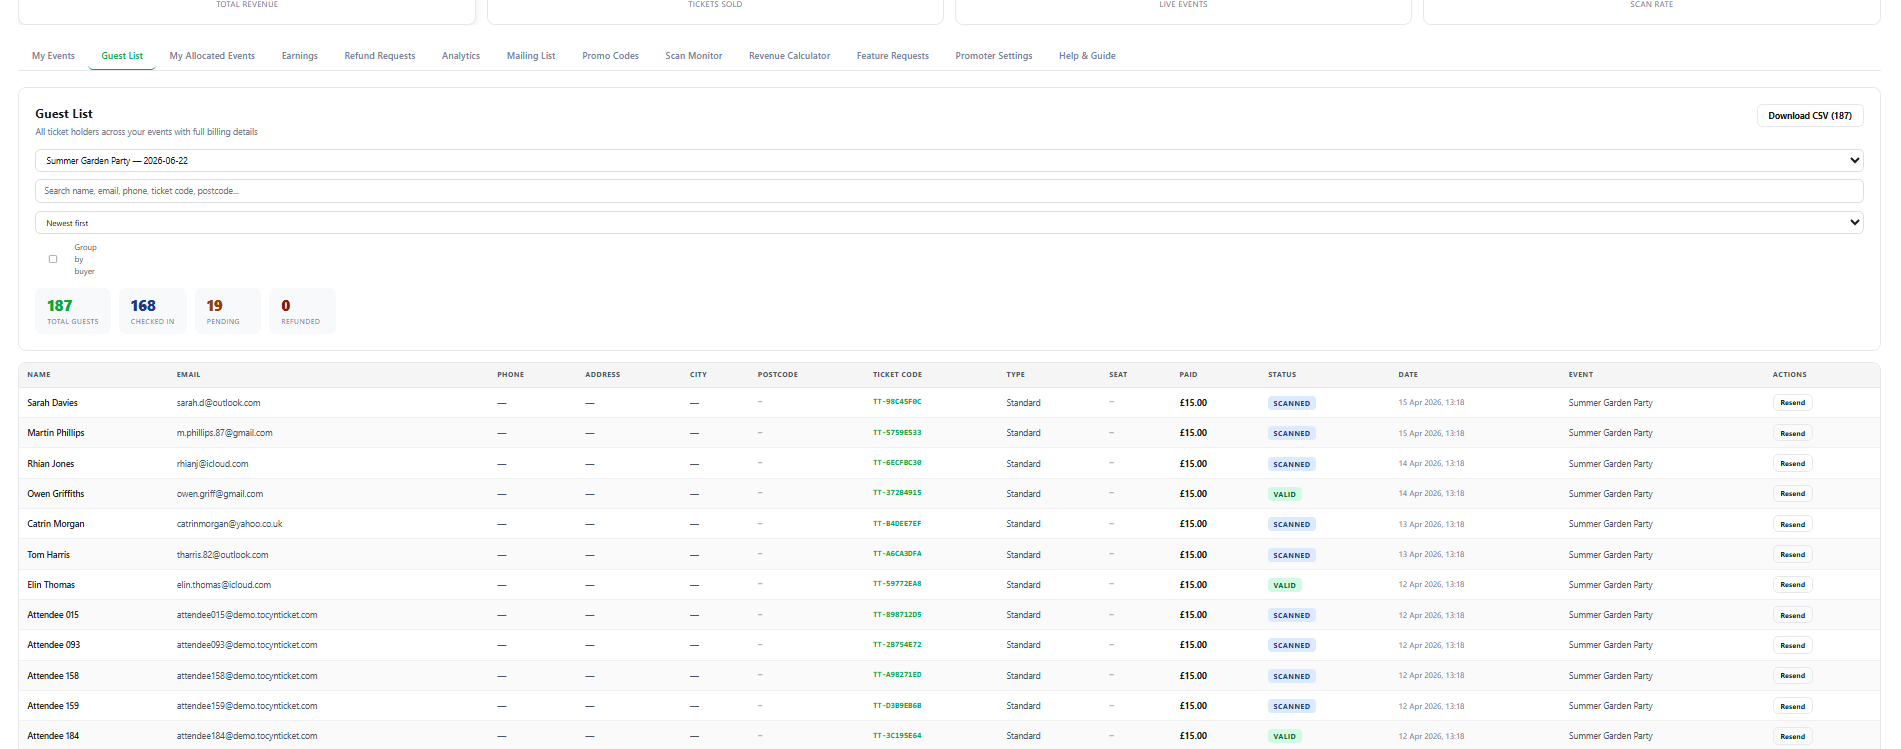
Task: Go to the Earnings tab
Action: pyautogui.click(x=299, y=56)
